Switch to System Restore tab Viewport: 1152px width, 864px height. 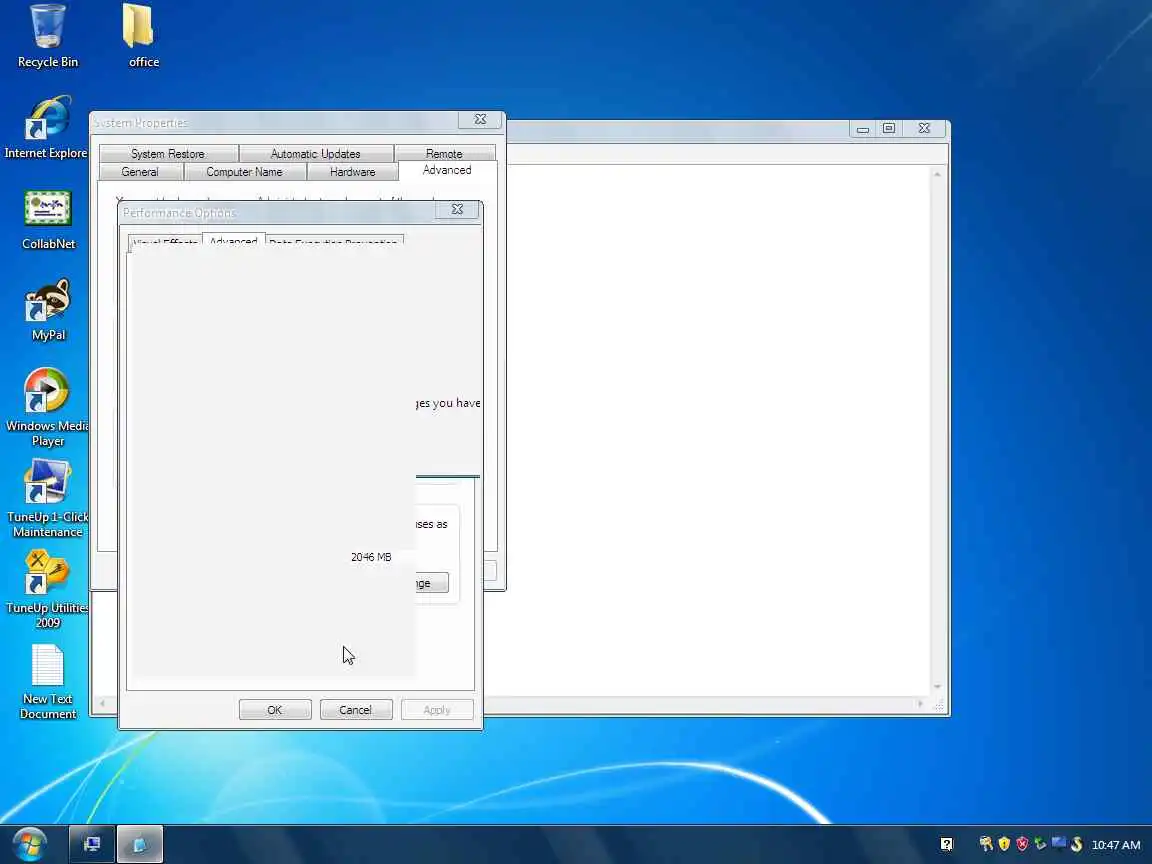pyautogui.click(x=168, y=154)
